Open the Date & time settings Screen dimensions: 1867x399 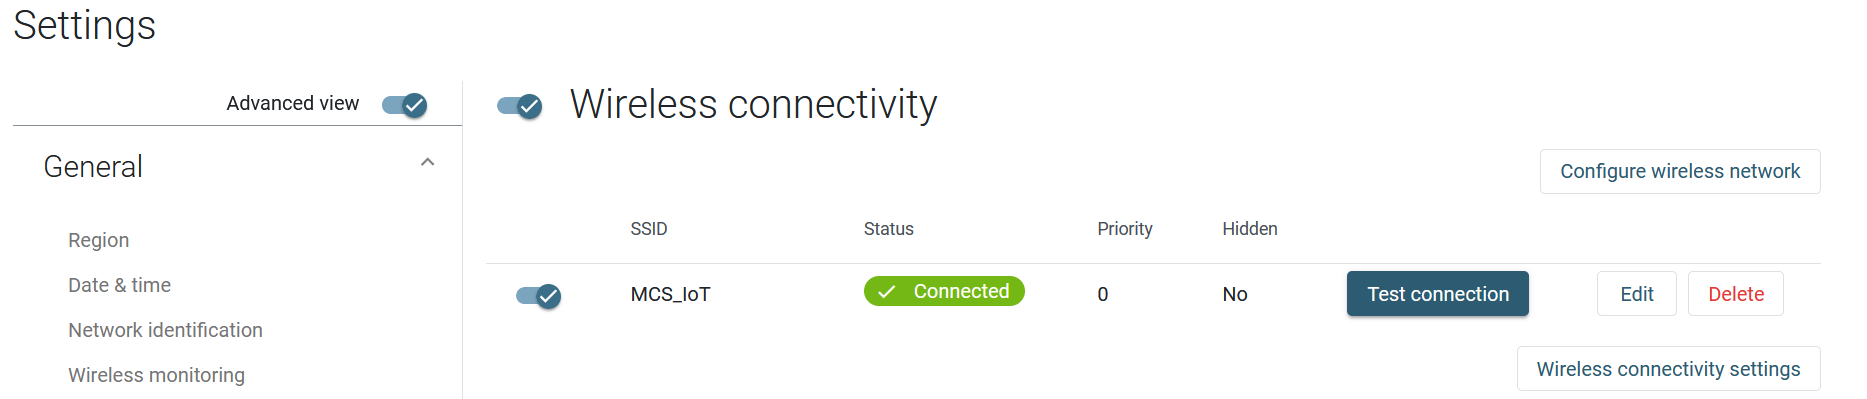[x=120, y=285]
